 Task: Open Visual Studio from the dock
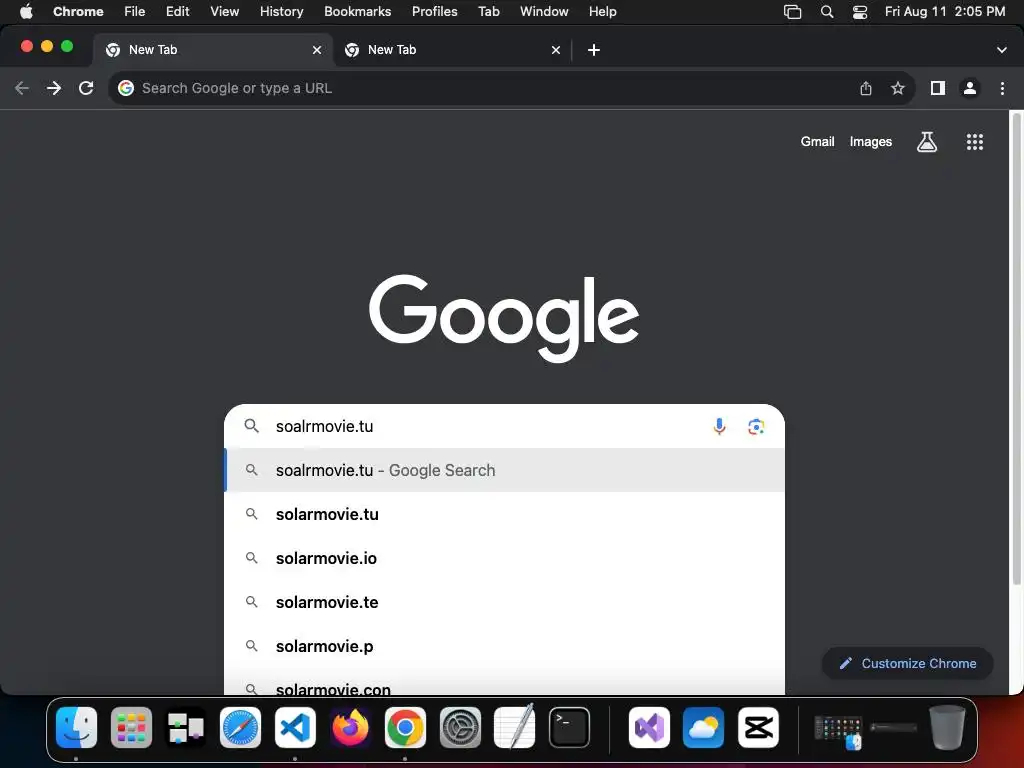(x=649, y=728)
